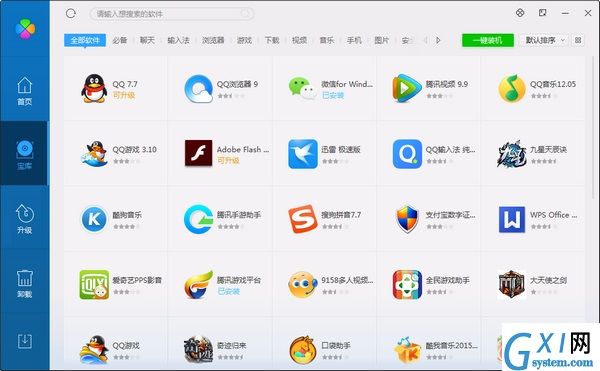Open the skin settings icon in title bar
The height and width of the screenshot is (371, 600).
pyautogui.click(x=520, y=13)
